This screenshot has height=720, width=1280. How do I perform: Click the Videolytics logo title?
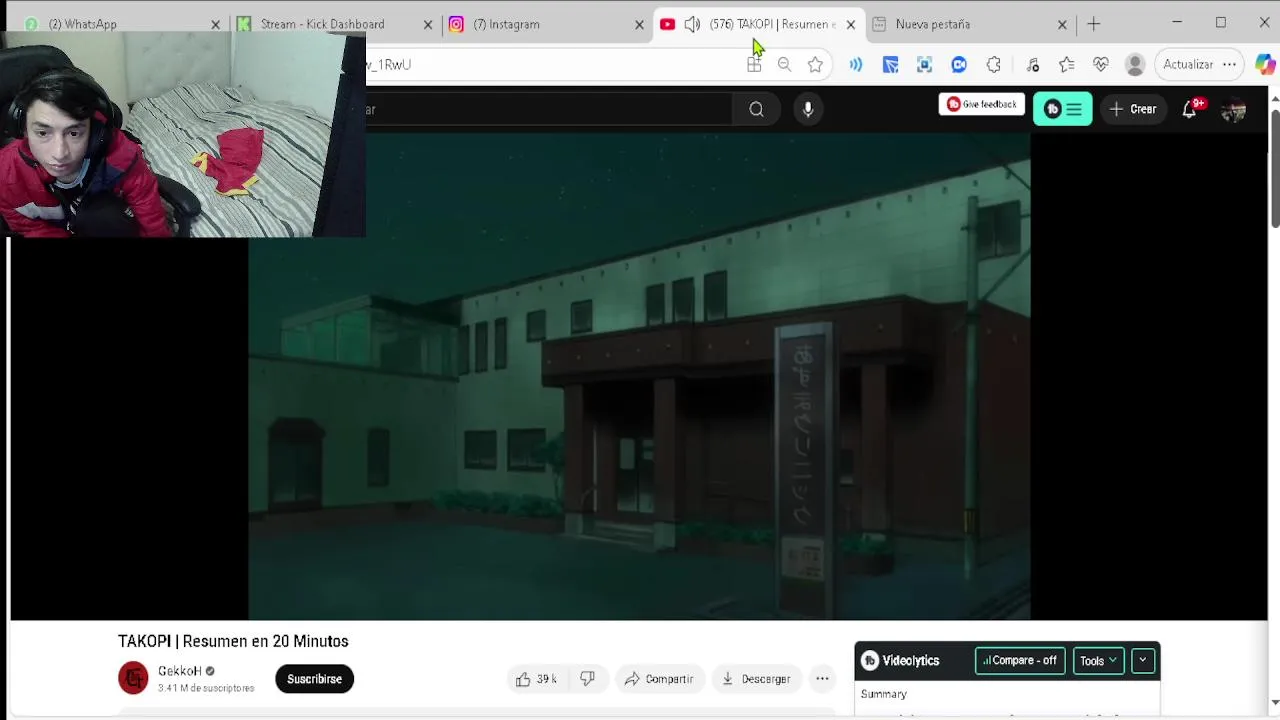click(901, 660)
